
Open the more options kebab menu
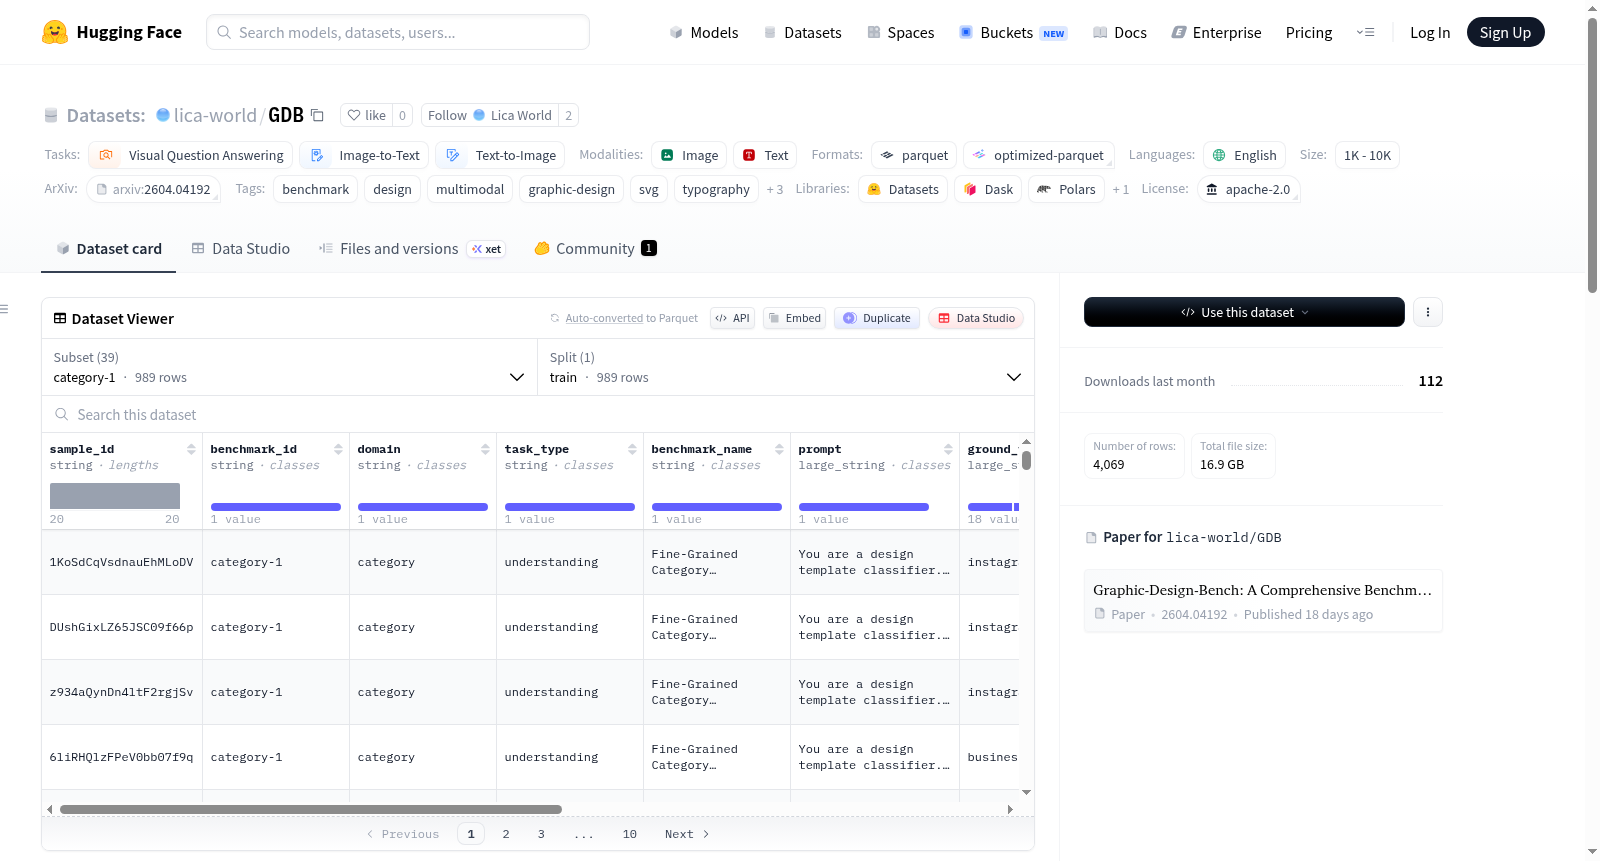[x=1427, y=312]
